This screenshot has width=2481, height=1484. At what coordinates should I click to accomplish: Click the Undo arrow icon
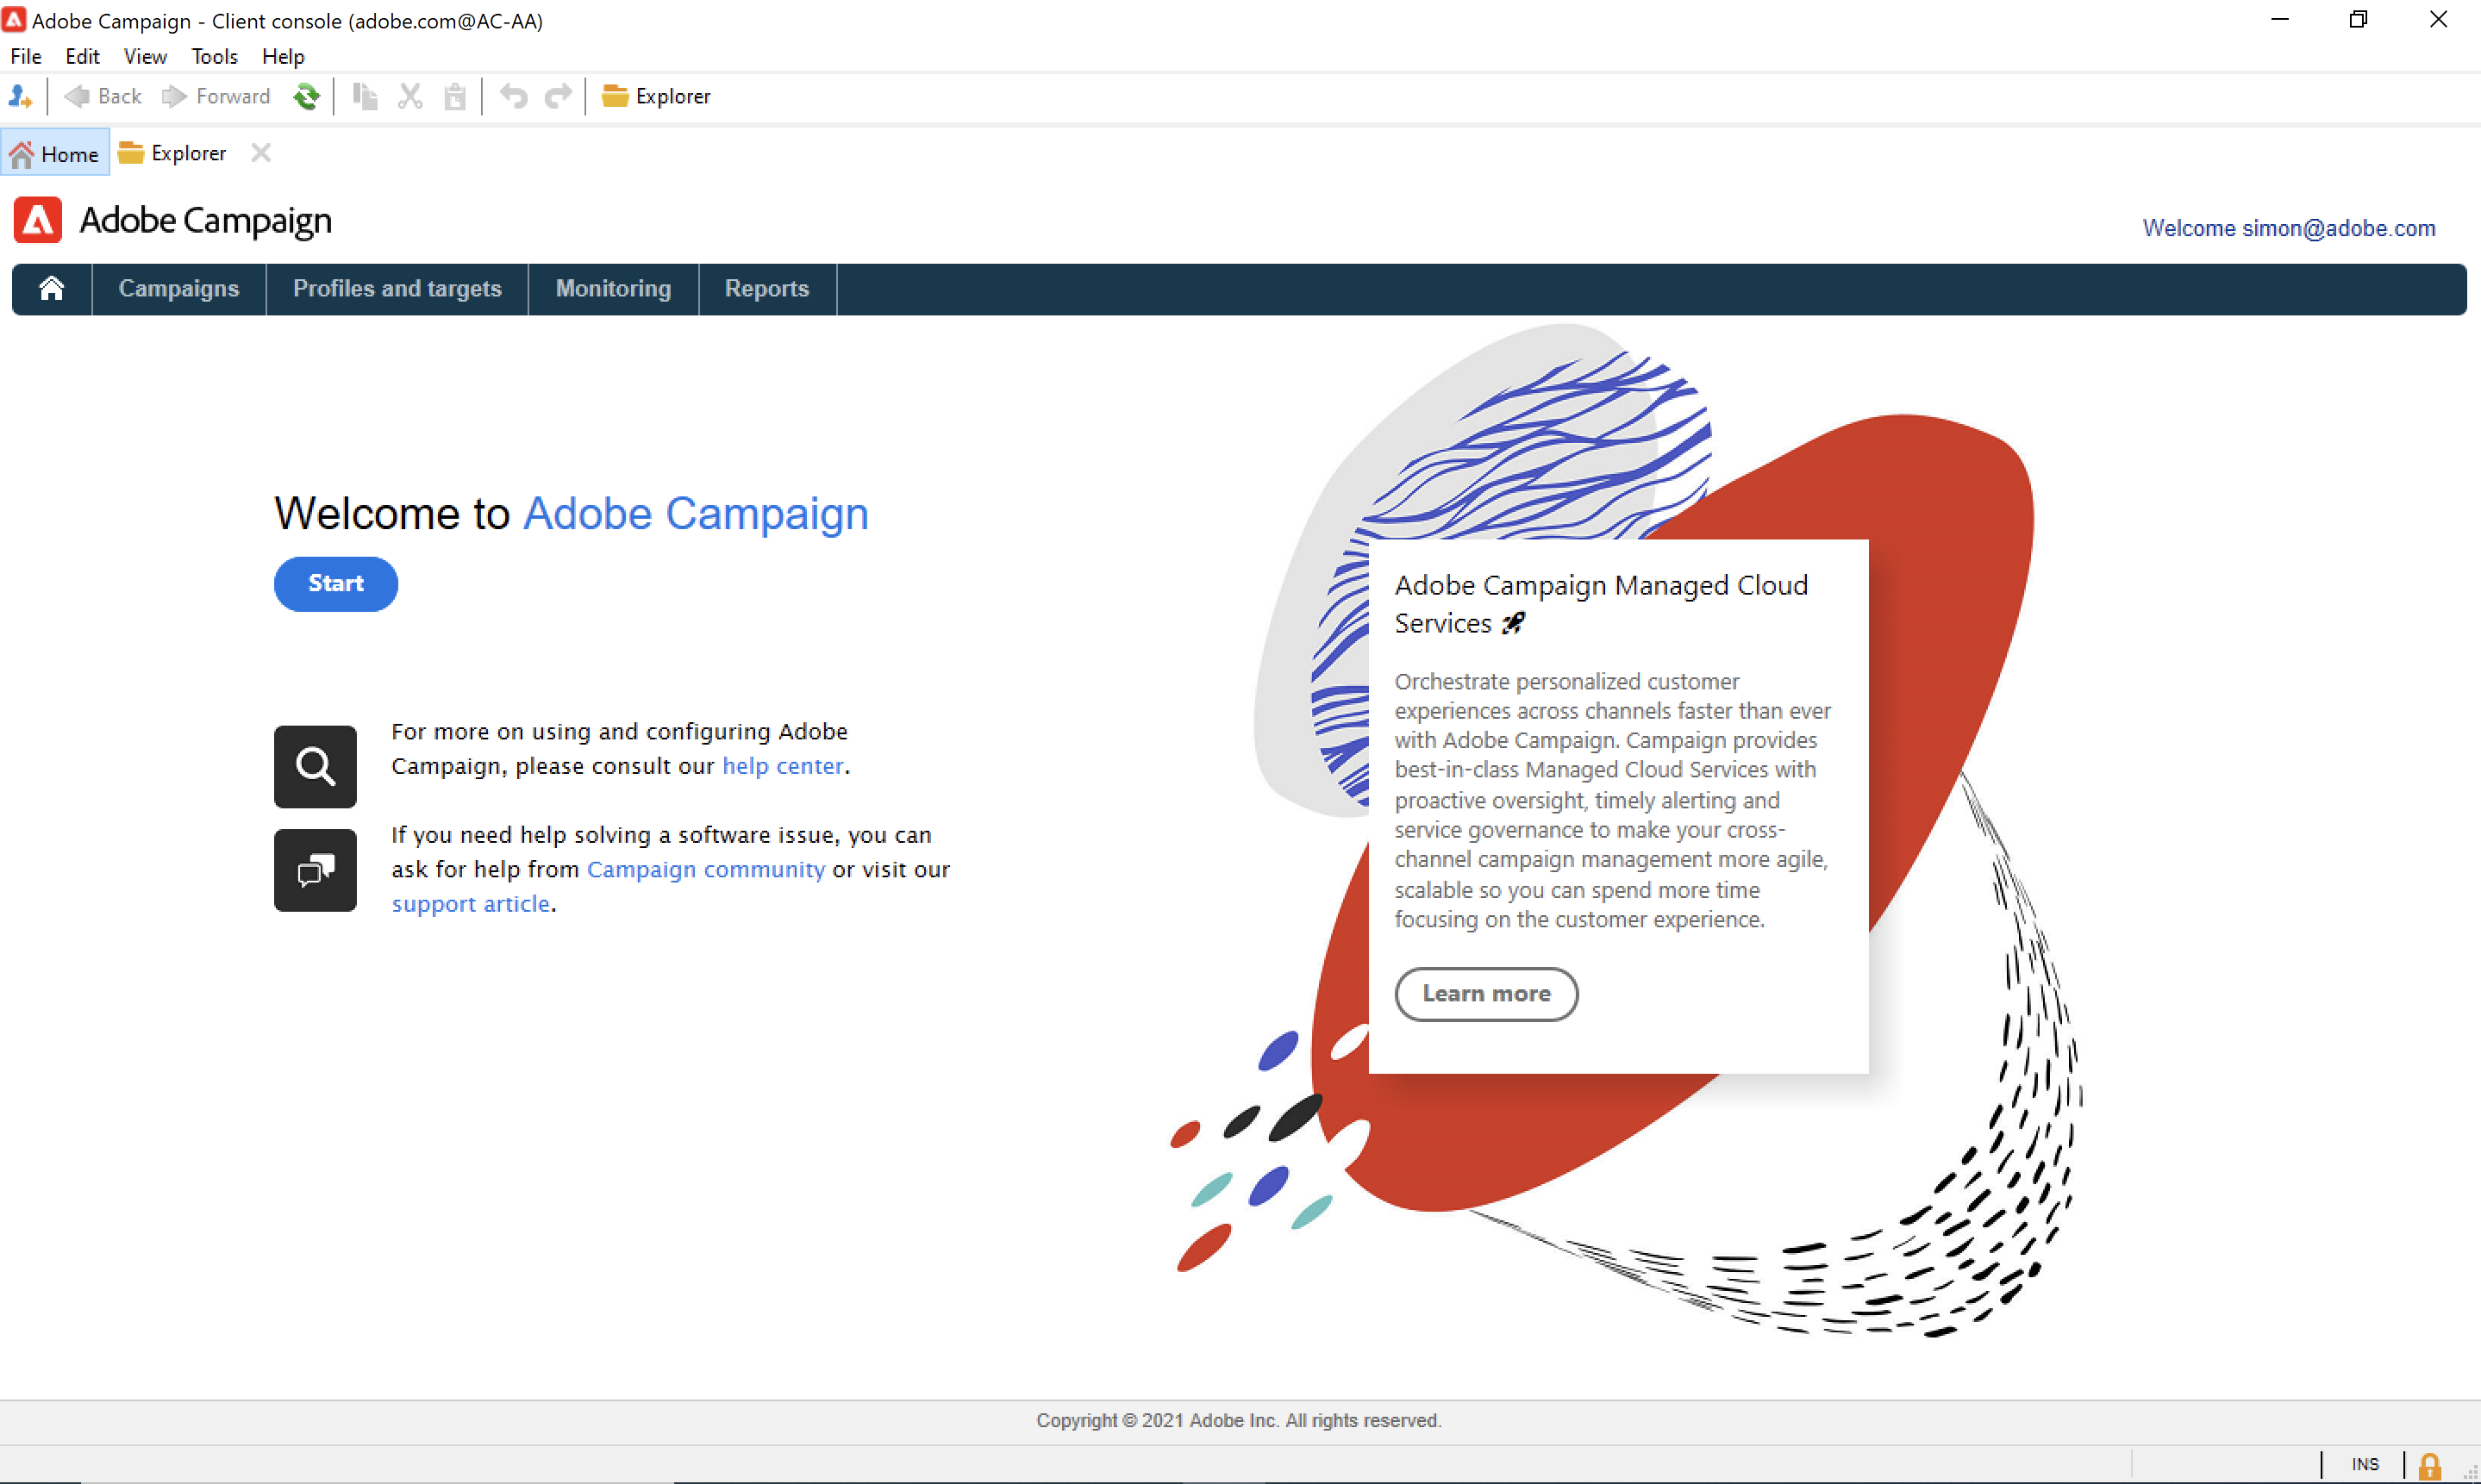tap(514, 96)
